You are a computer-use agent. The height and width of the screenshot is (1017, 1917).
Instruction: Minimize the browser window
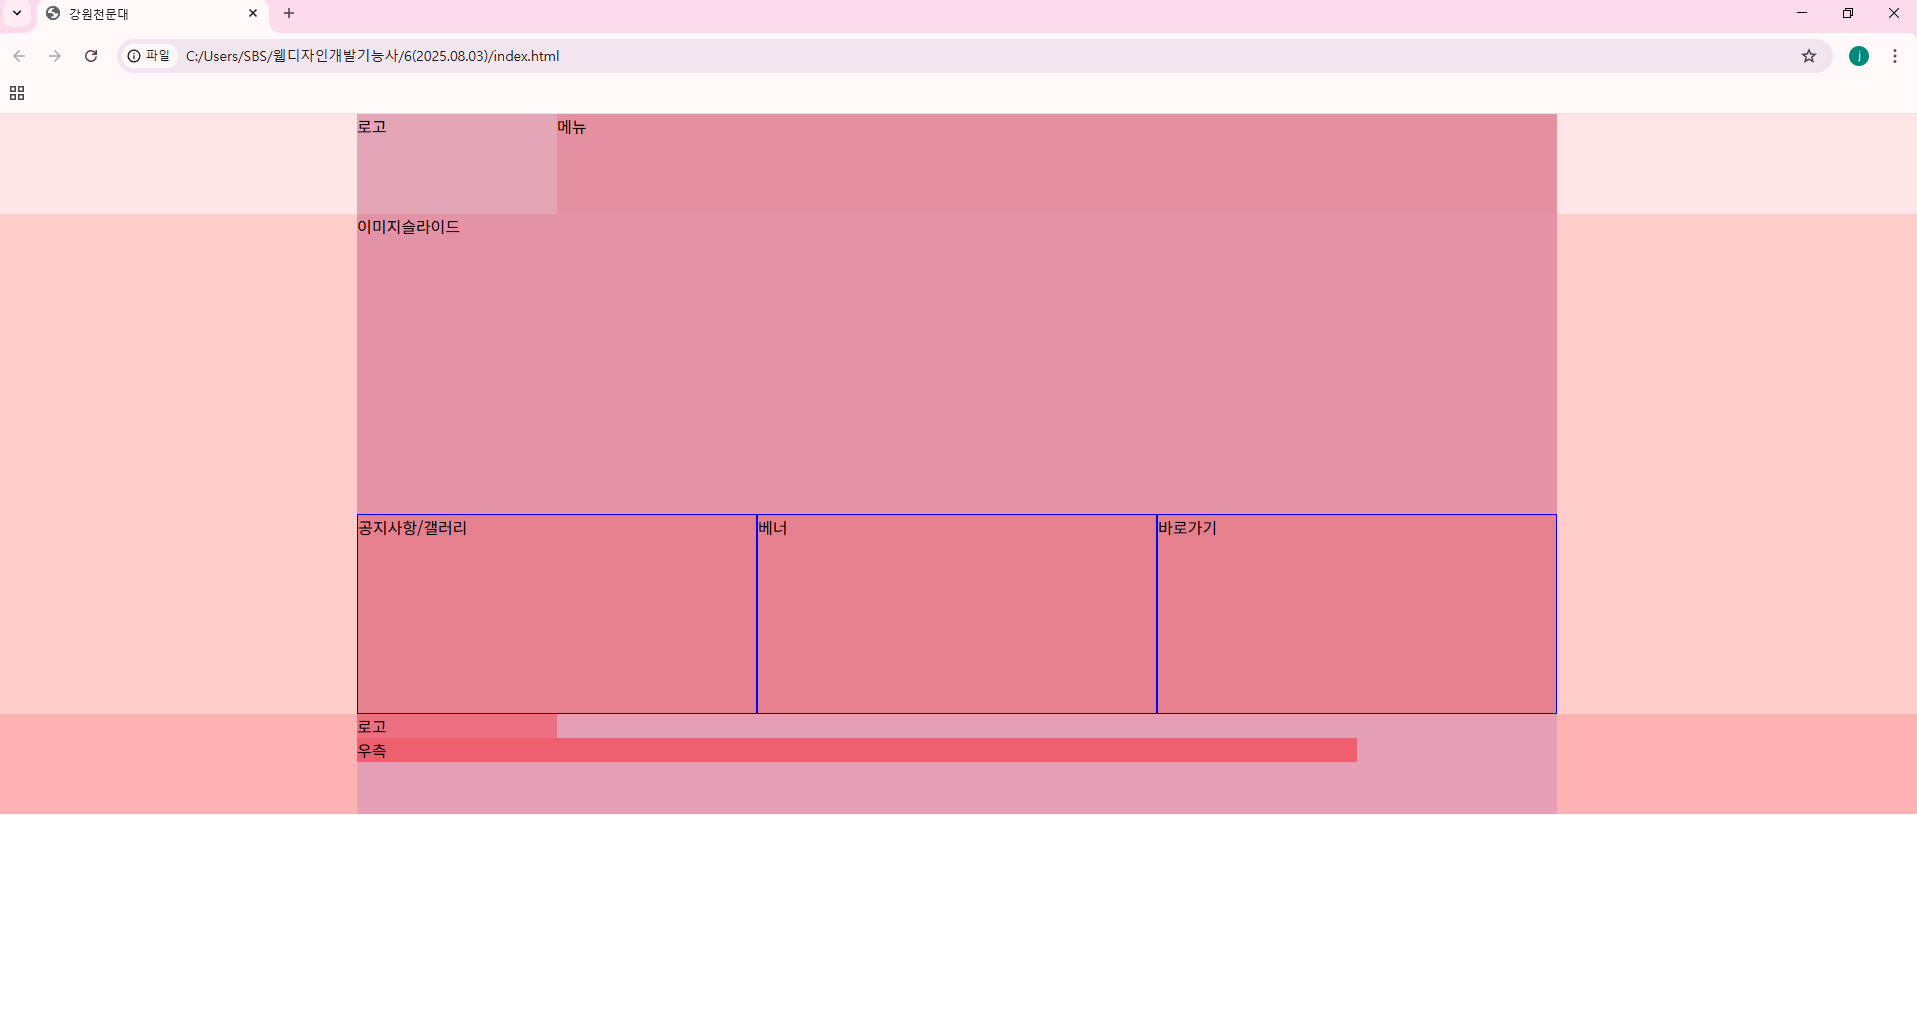coord(1802,13)
